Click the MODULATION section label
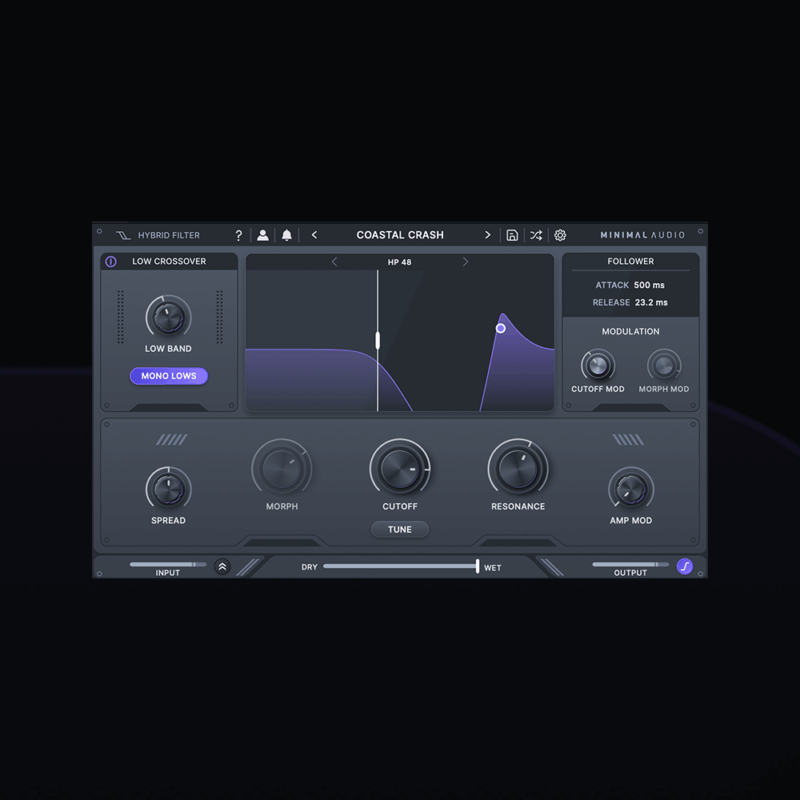800x800 pixels. coord(631,332)
